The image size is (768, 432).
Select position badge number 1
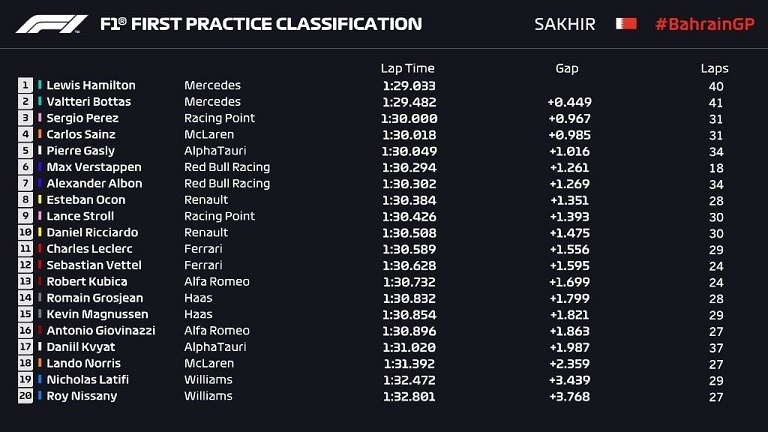25,85
